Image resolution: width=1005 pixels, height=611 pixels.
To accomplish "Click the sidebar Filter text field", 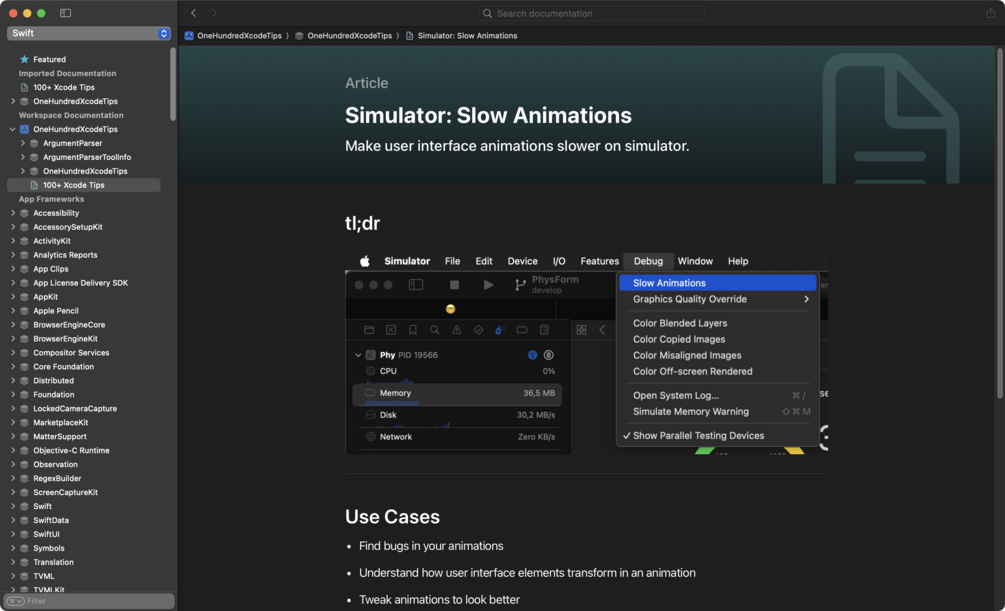I will (x=88, y=601).
